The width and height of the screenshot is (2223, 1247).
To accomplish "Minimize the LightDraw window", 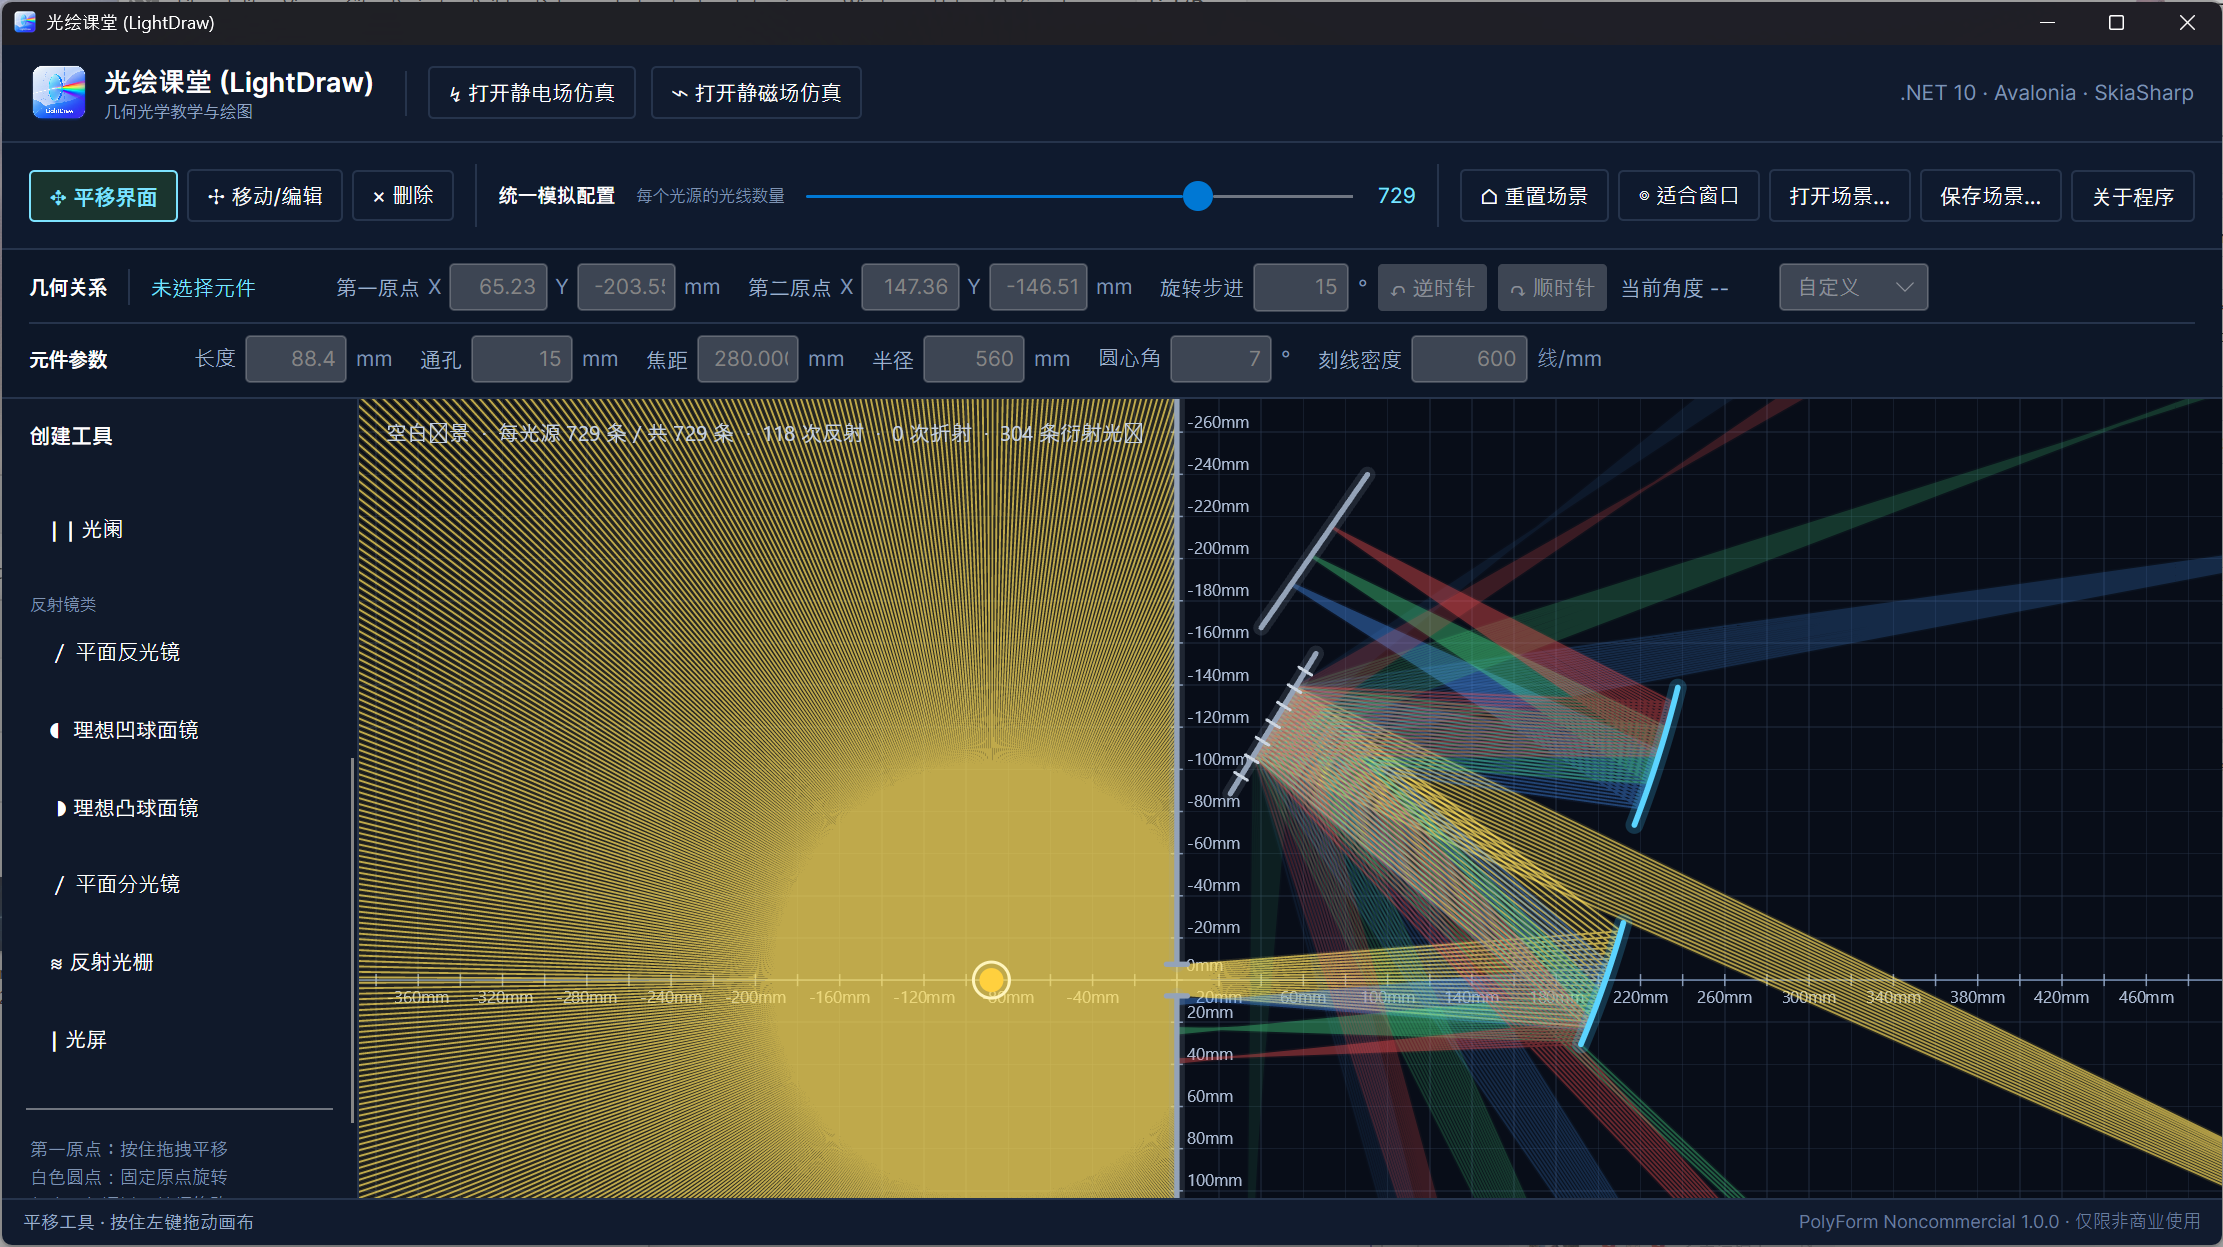I will pyautogui.click(x=2047, y=22).
